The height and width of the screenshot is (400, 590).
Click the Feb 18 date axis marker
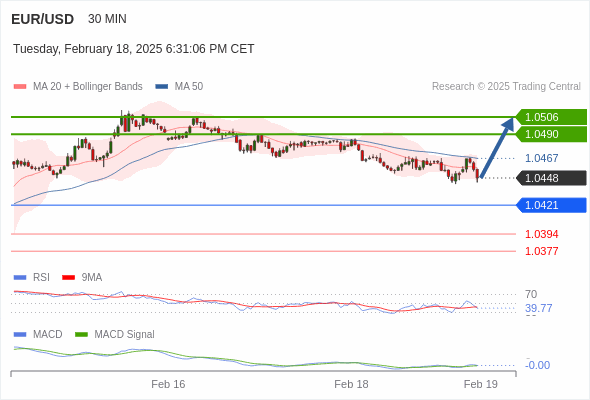[x=351, y=384]
